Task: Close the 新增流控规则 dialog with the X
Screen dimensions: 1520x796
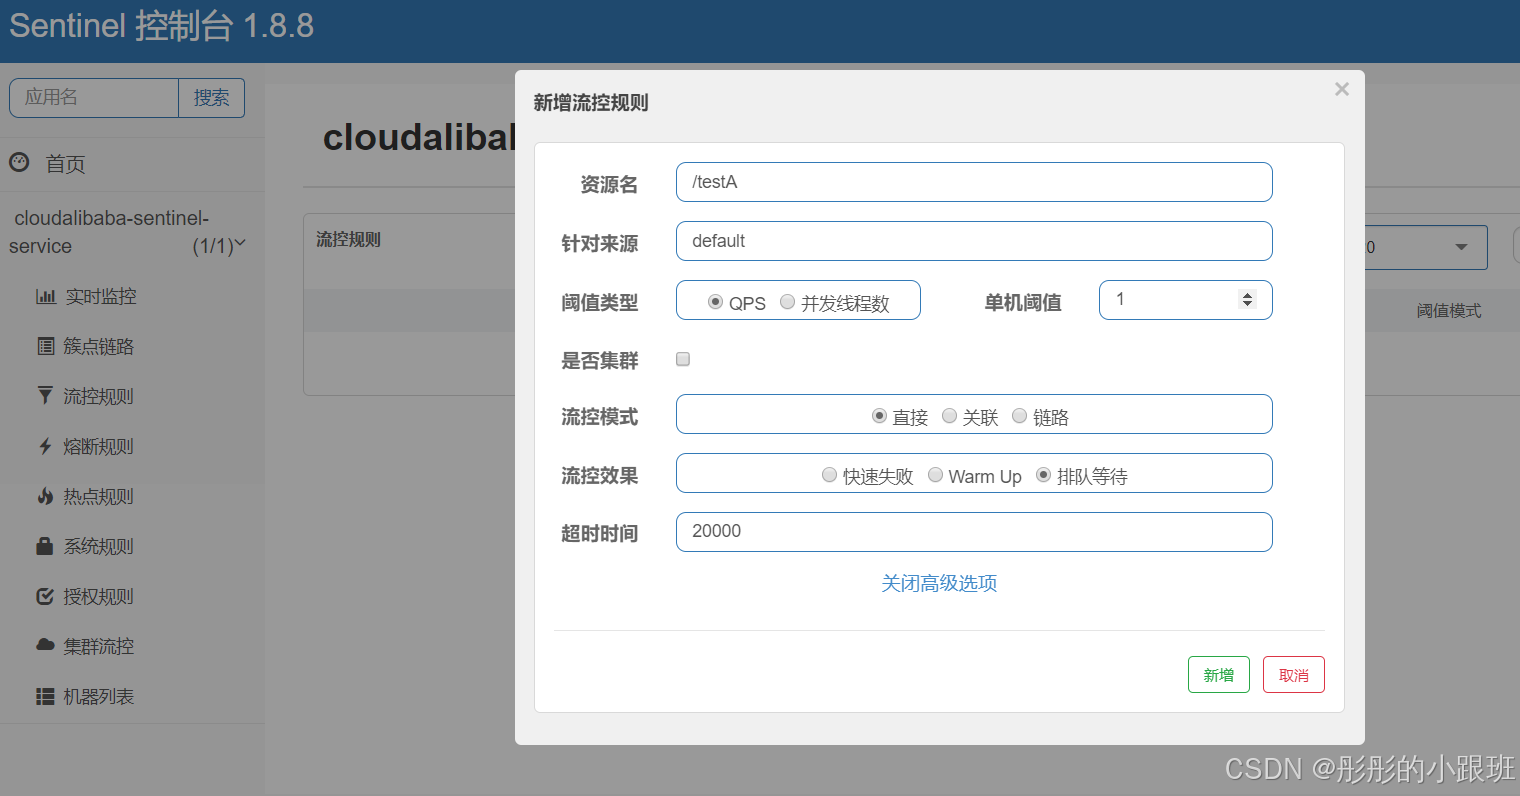Action: point(1342,89)
